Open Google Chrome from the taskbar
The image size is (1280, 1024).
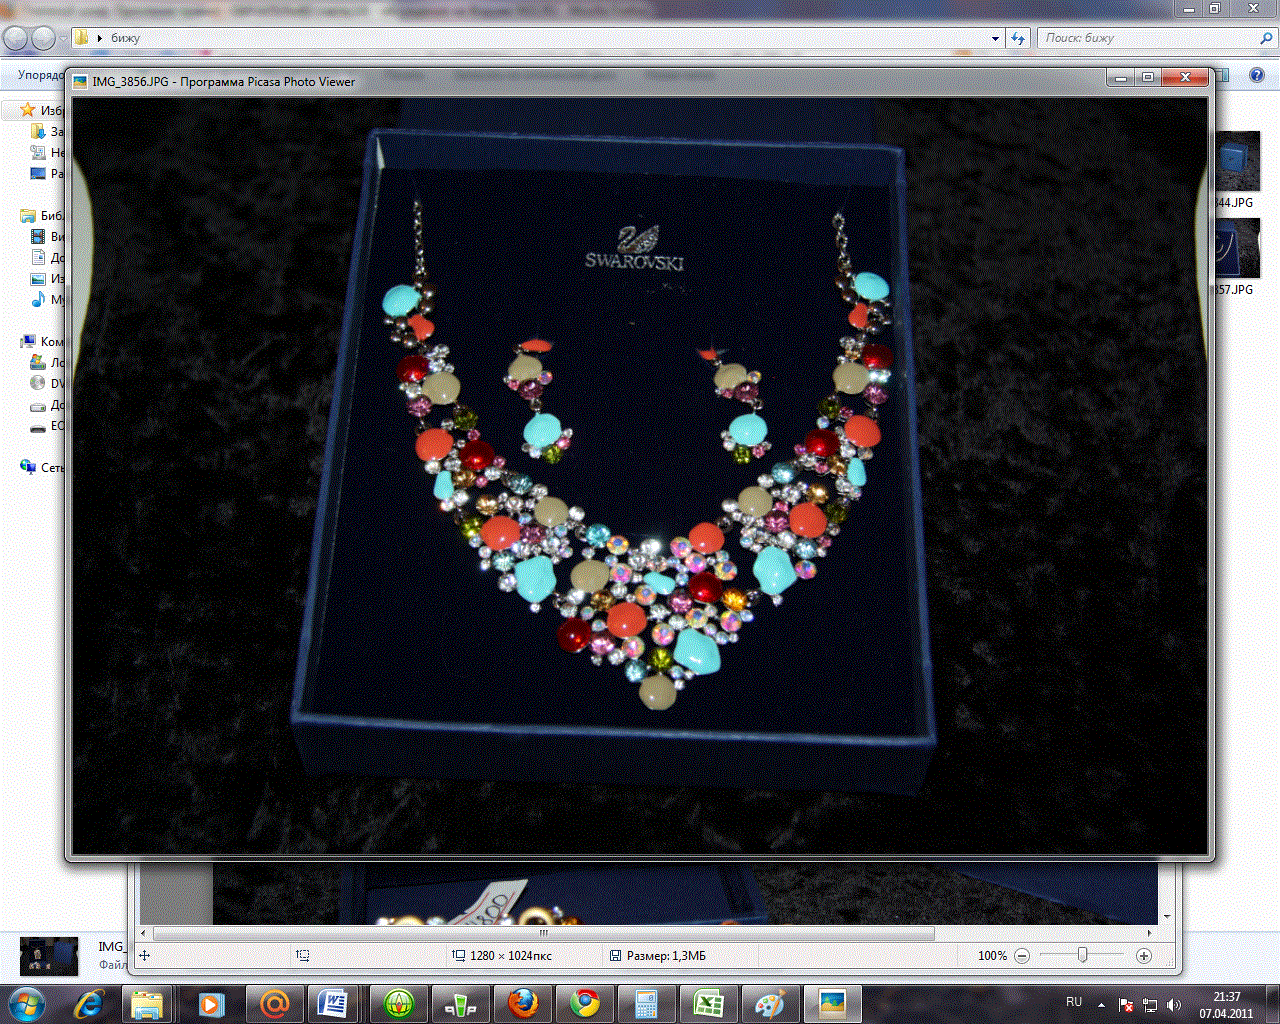pyautogui.click(x=585, y=1003)
